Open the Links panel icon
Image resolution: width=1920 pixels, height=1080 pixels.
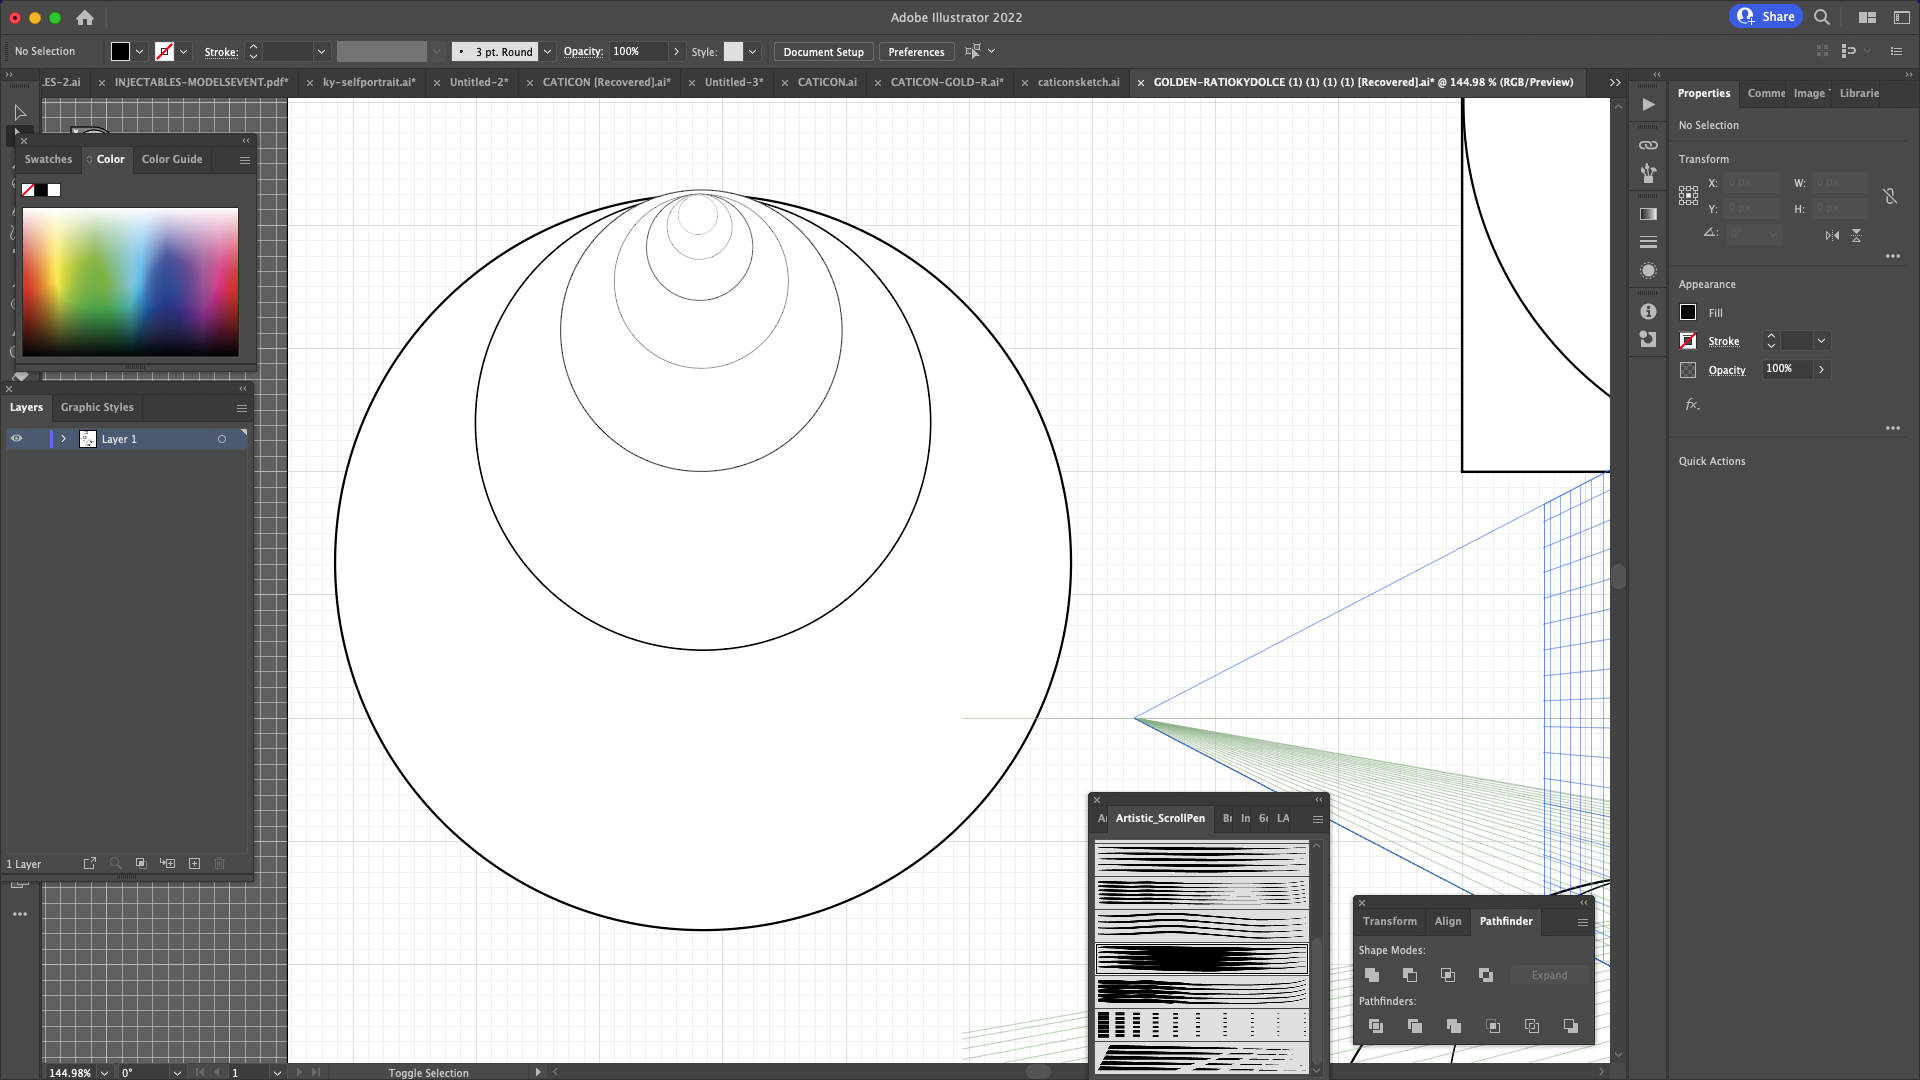coord(1649,145)
